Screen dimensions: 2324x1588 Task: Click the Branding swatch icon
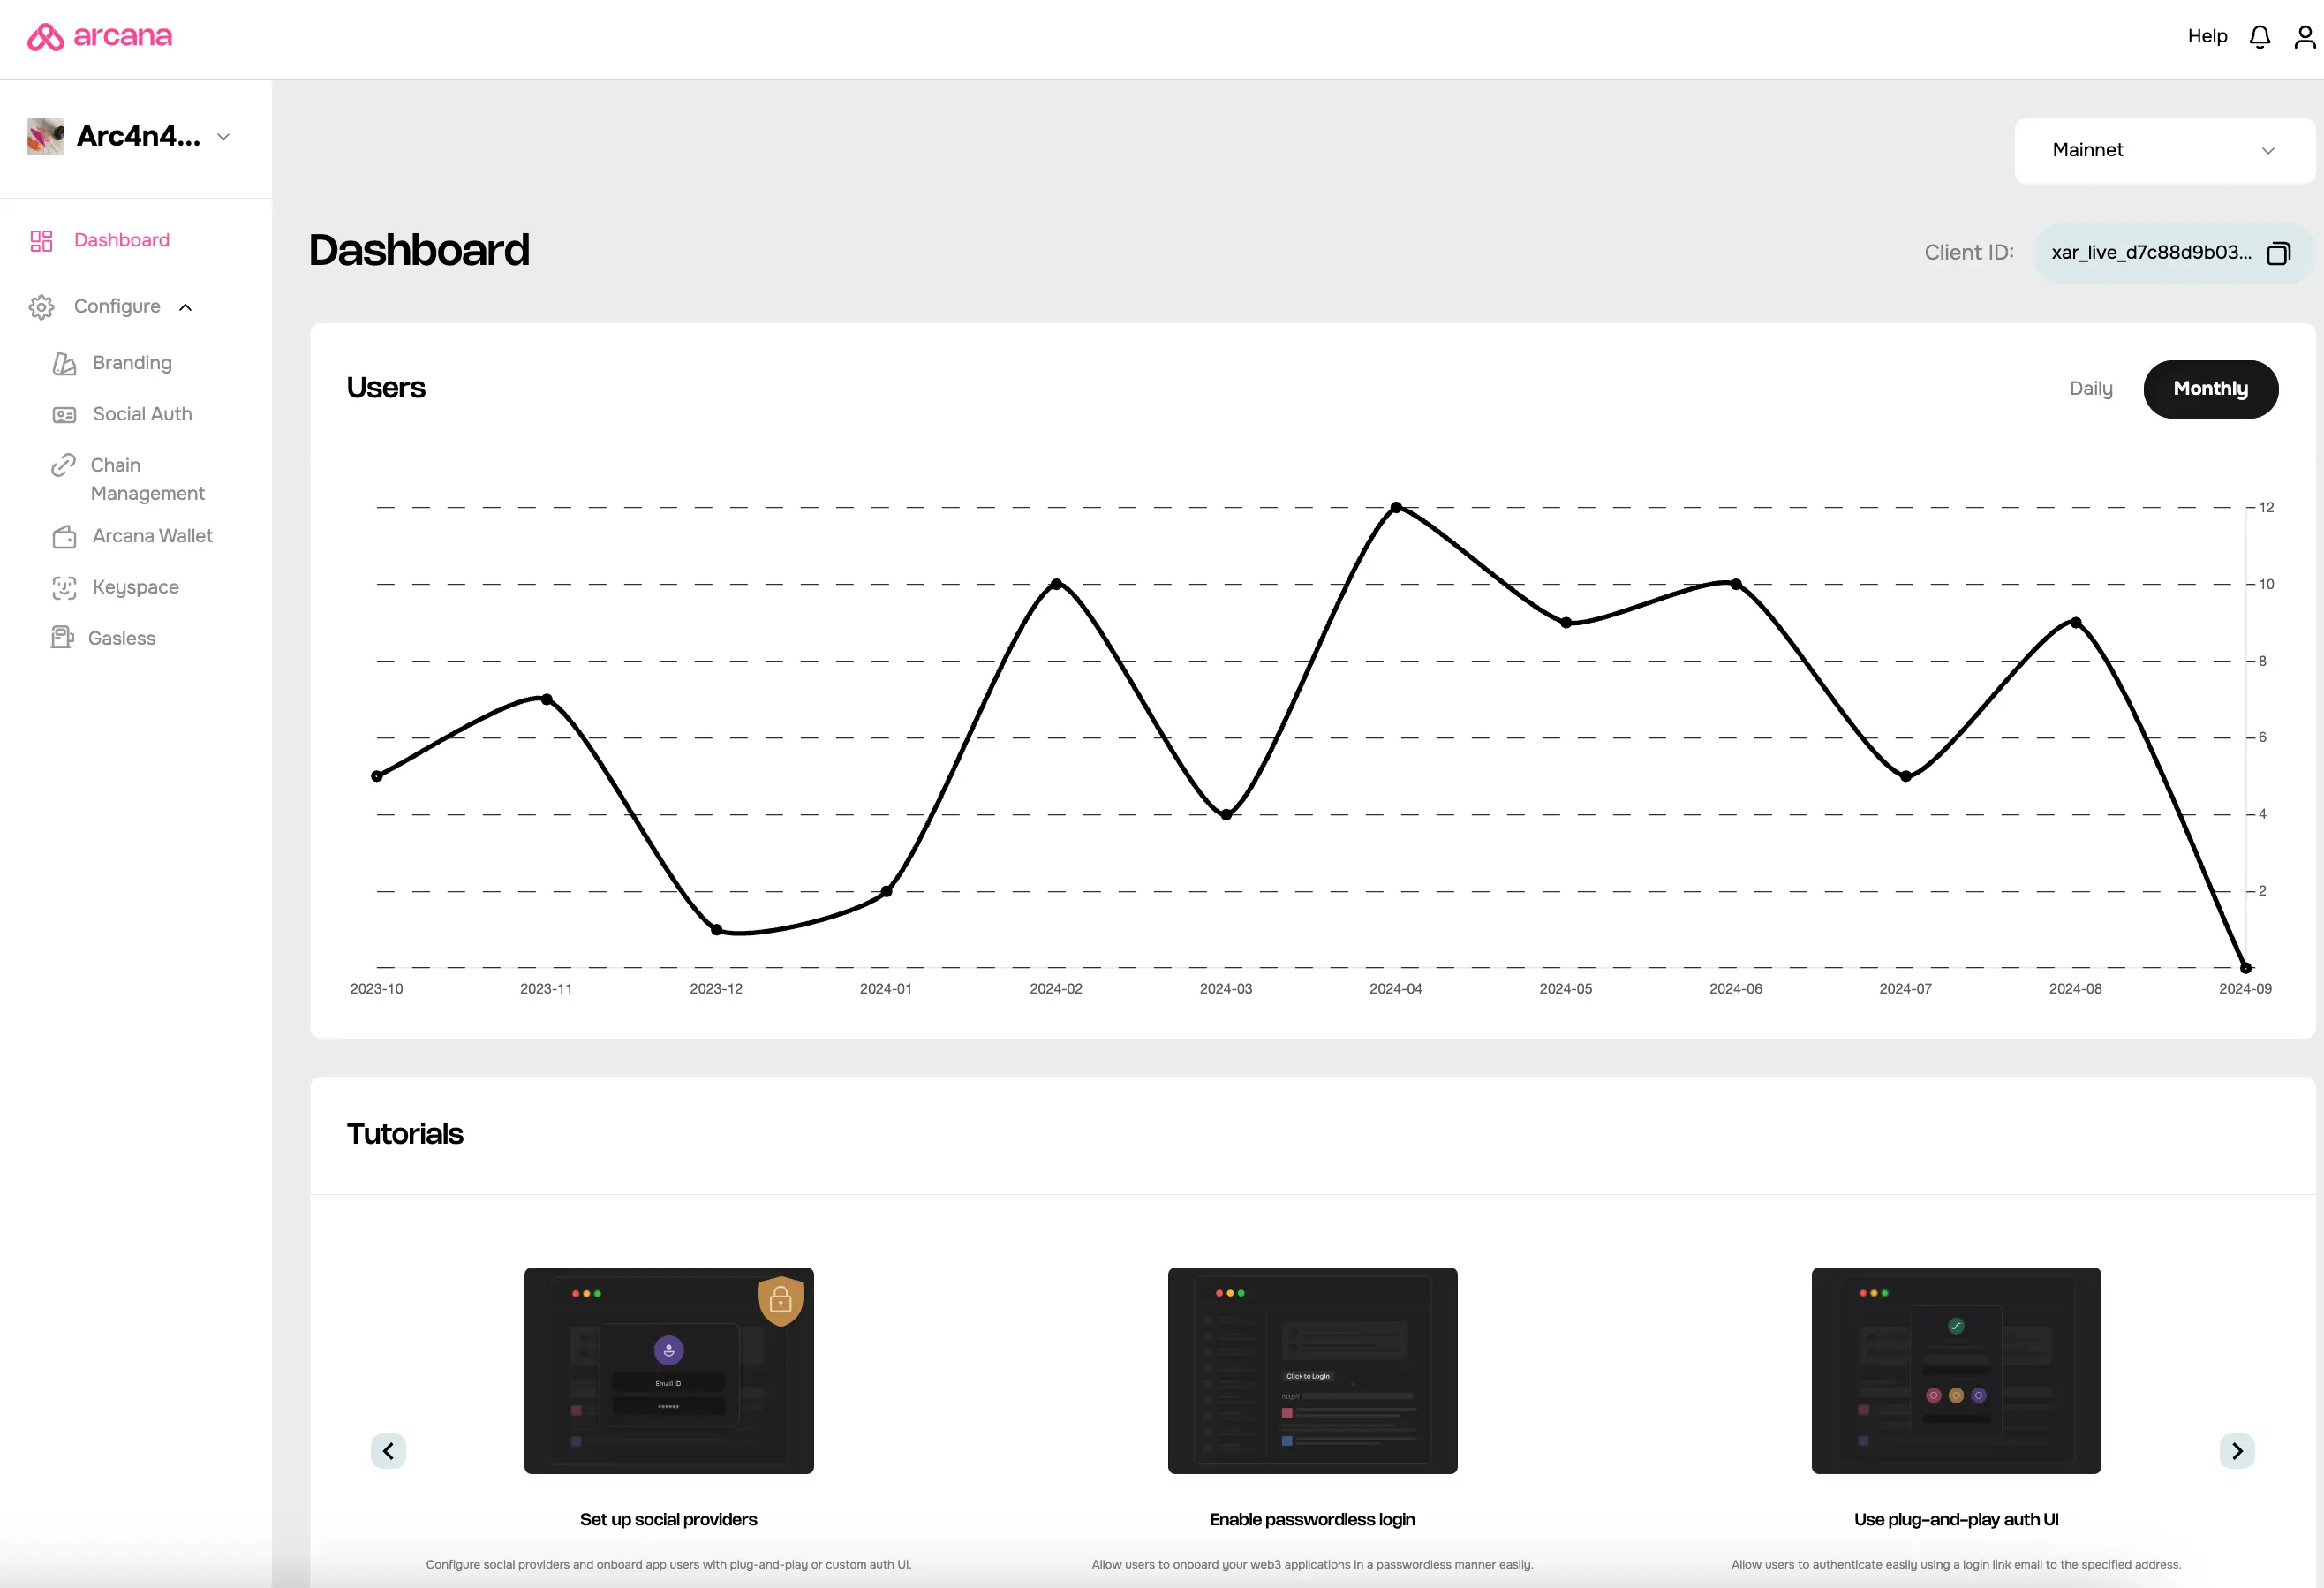coord(64,363)
